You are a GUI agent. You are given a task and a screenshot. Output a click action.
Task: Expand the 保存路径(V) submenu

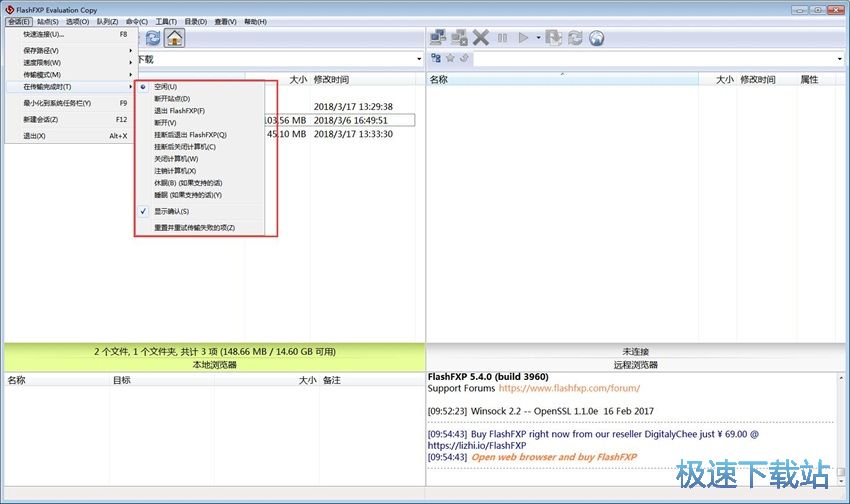(70, 50)
